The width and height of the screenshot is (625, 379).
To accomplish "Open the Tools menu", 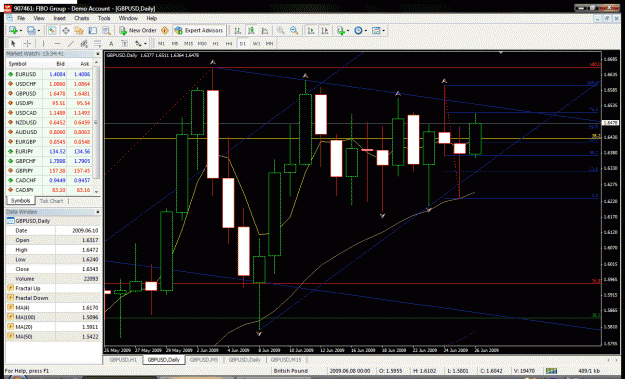I will (104, 18).
